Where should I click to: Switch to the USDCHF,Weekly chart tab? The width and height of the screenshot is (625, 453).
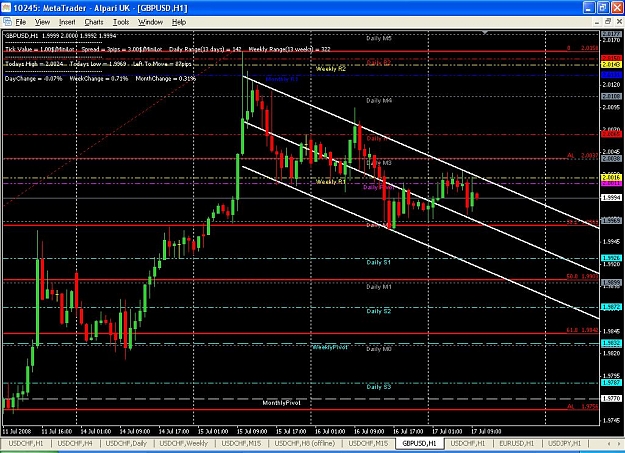184,443
